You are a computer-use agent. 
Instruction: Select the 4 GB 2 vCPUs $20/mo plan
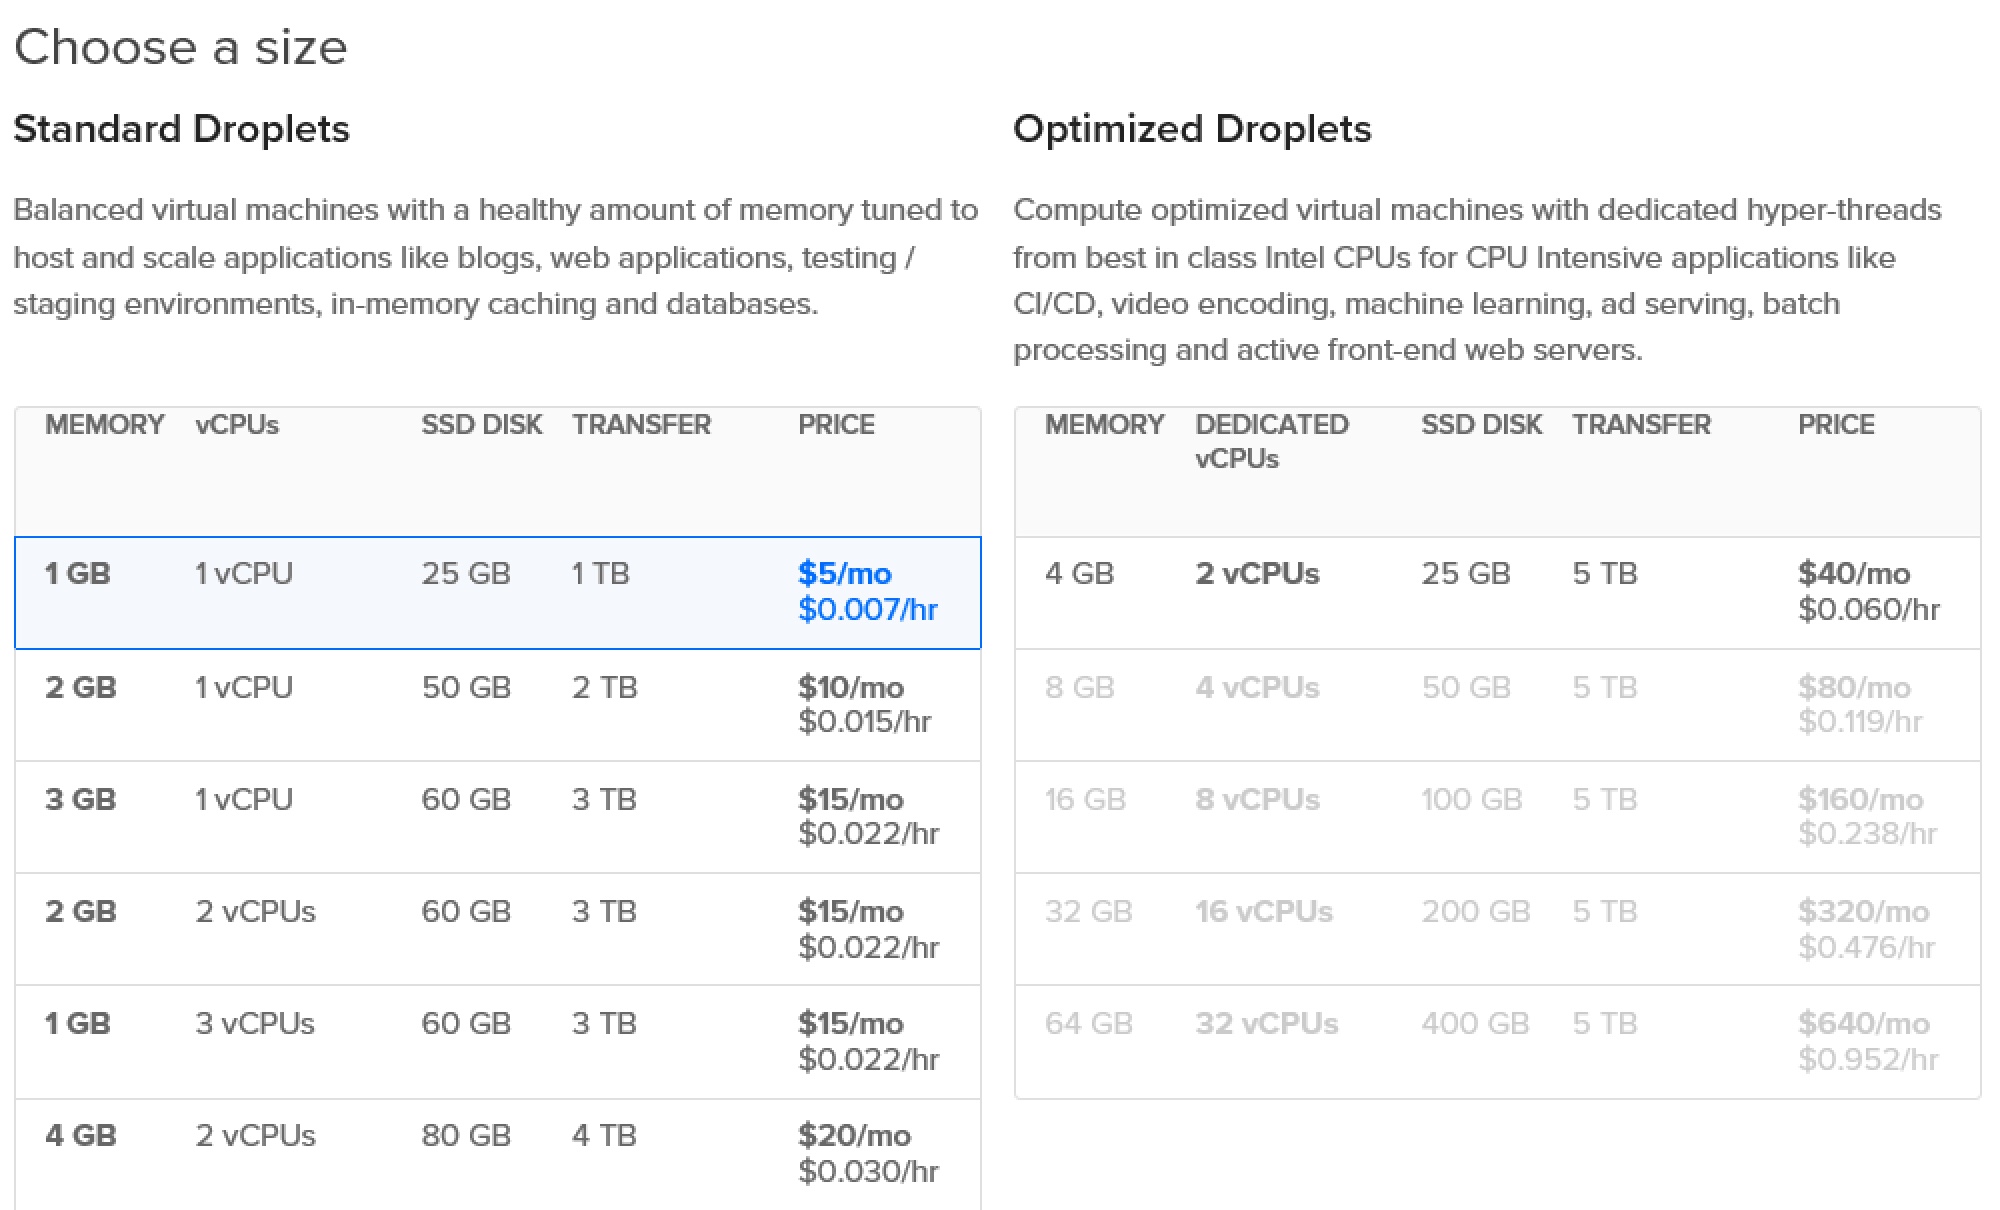point(497,1153)
